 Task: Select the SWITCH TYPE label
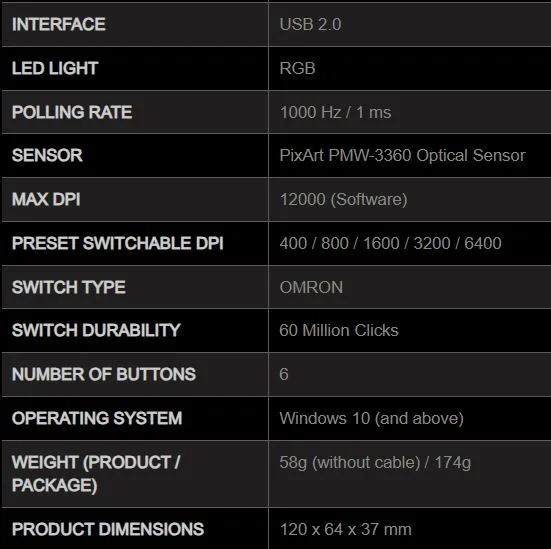(x=69, y=287)
